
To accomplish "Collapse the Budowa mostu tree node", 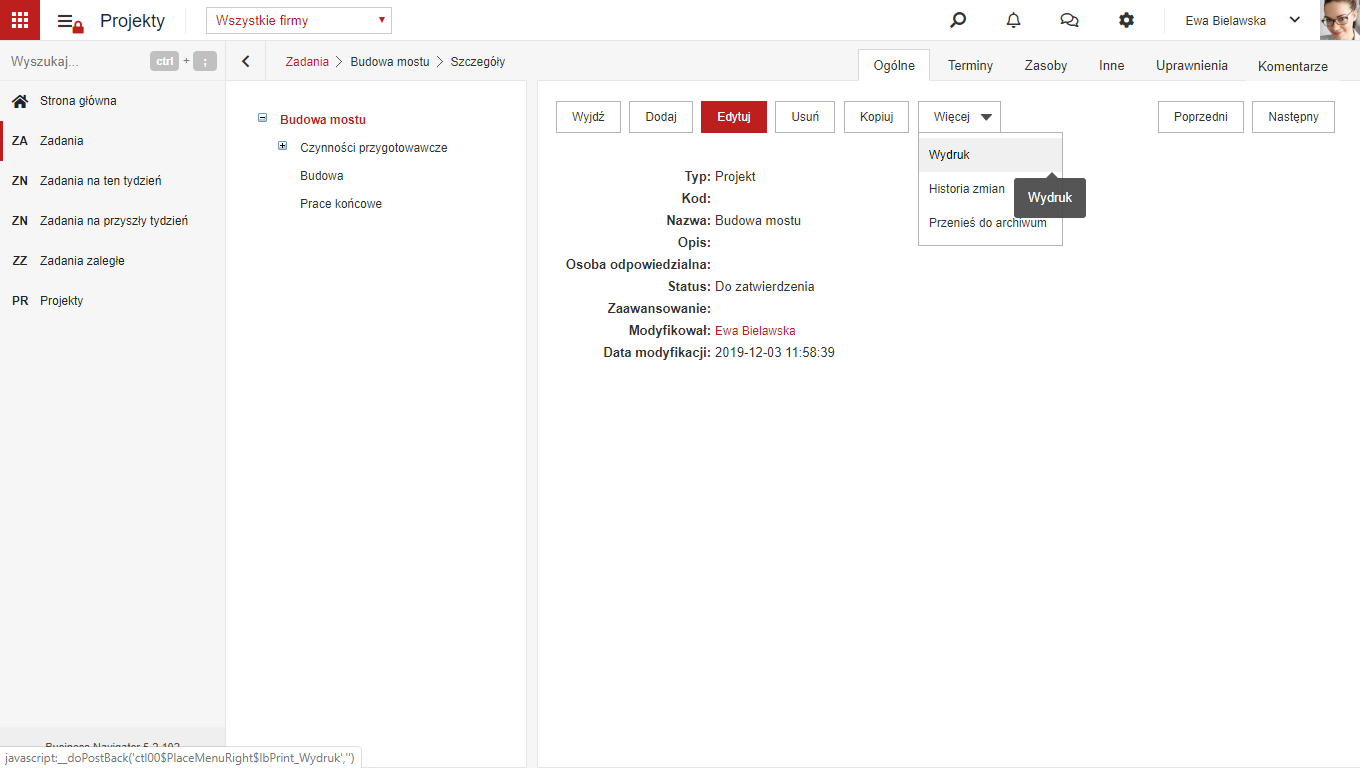I will pyautogui.click(x=263, y=118).
